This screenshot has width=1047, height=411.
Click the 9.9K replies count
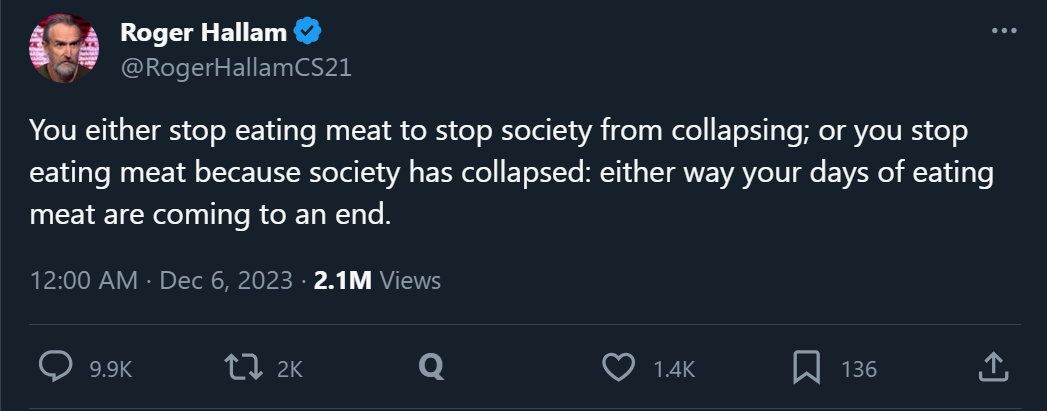110,369
